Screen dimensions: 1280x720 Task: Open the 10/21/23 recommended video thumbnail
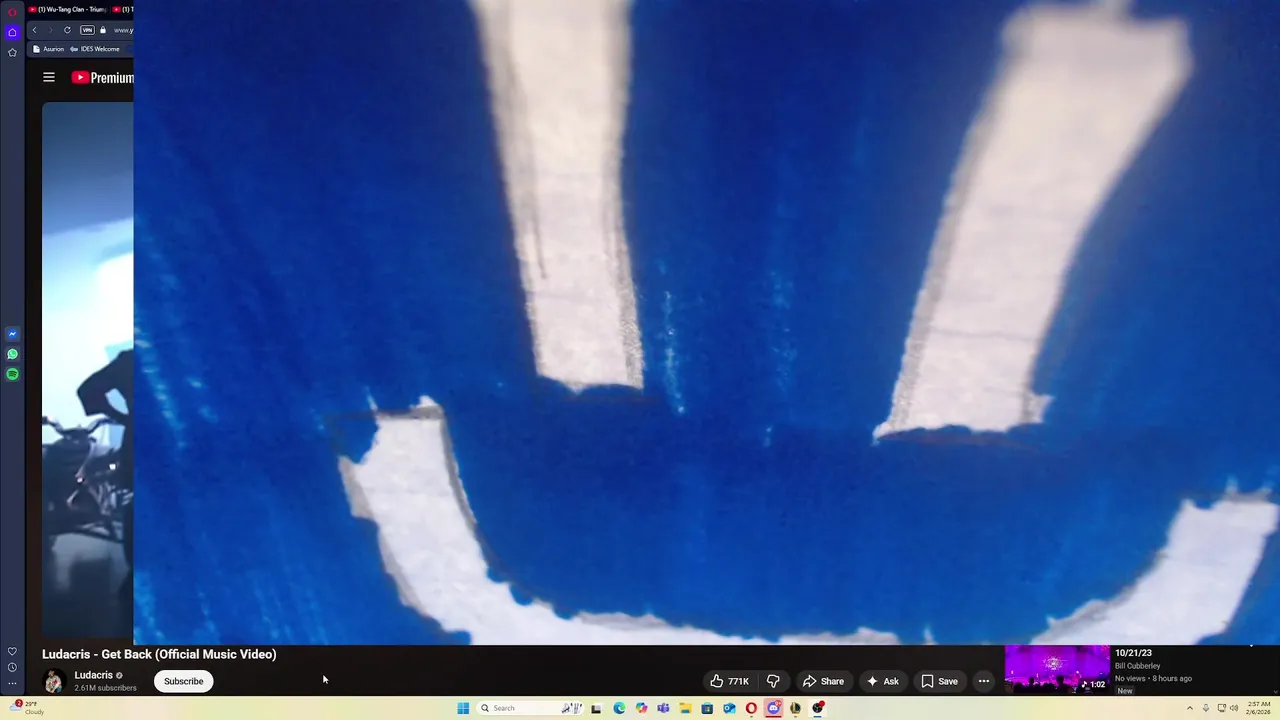pos(1057,669)
